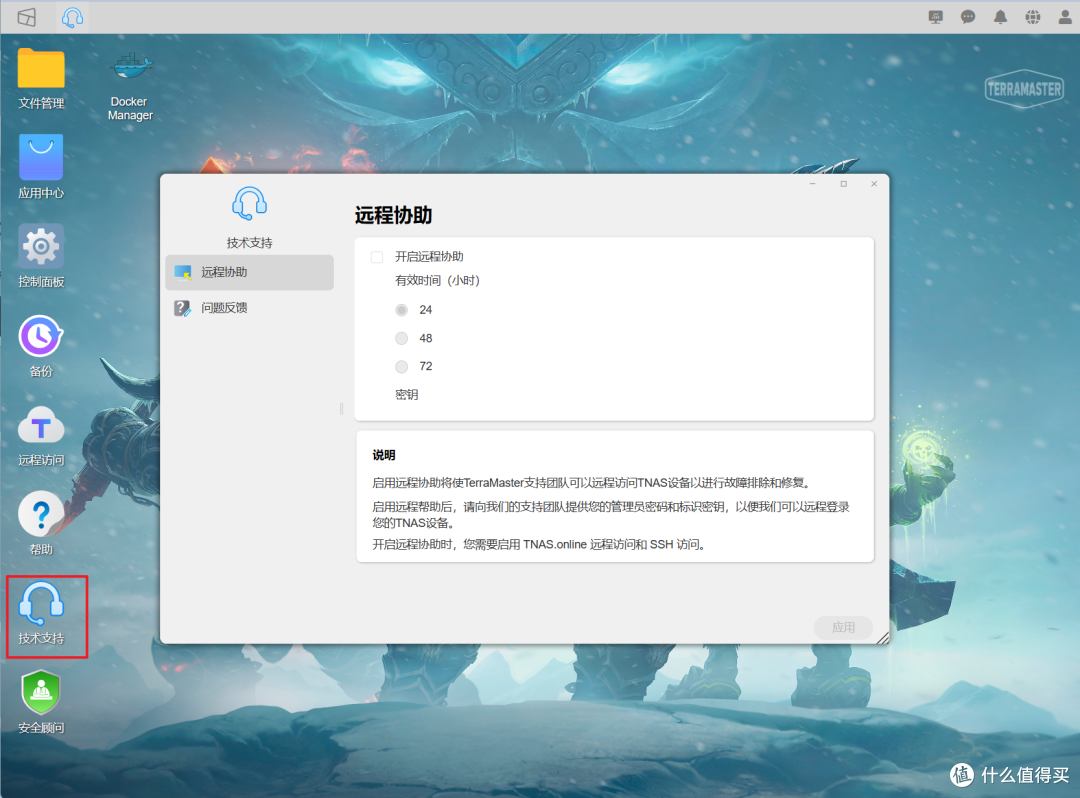Launch Docker Manager from the desktop

(130, 87)
